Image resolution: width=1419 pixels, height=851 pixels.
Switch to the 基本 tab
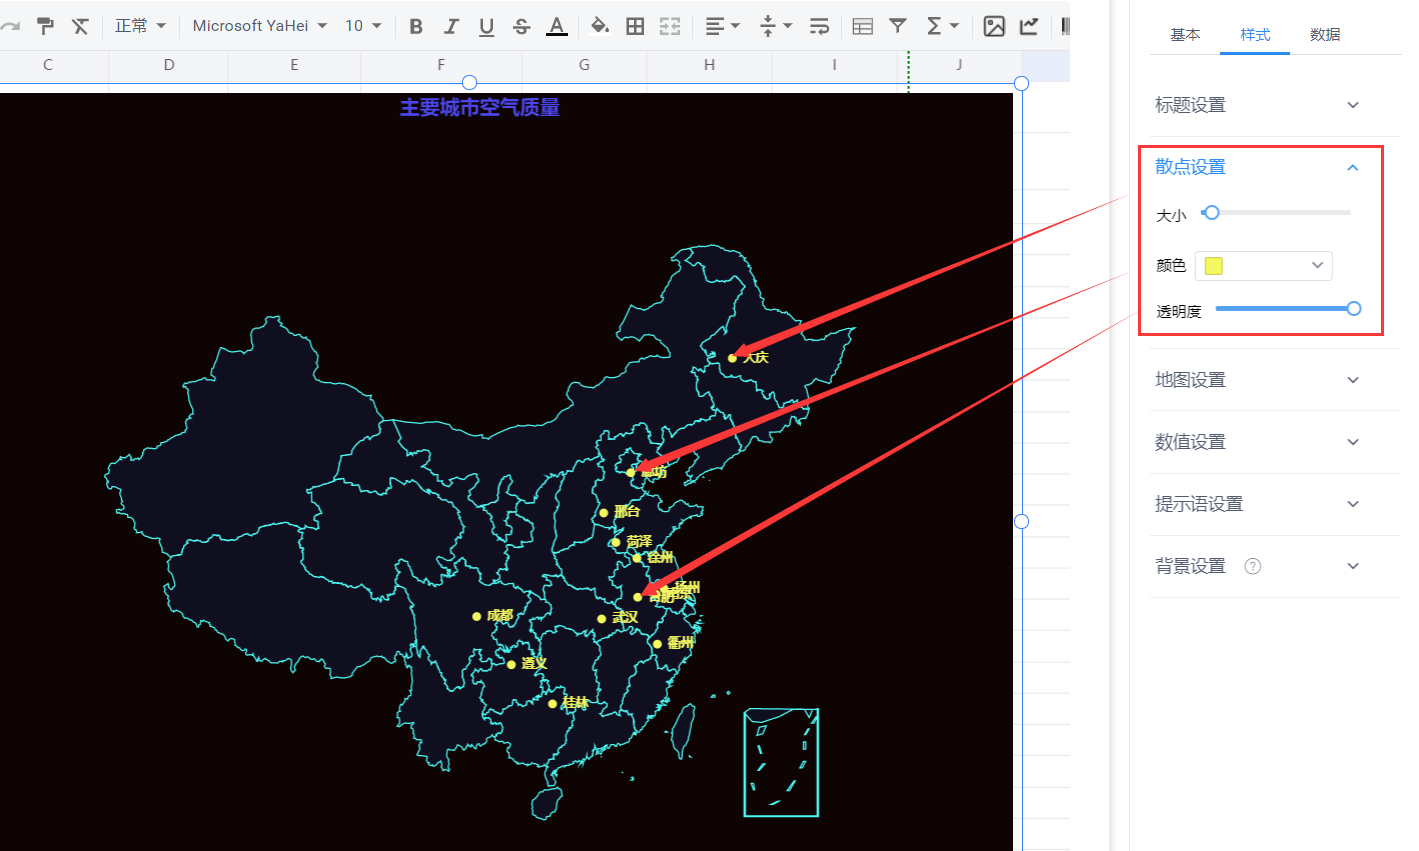1185,35
